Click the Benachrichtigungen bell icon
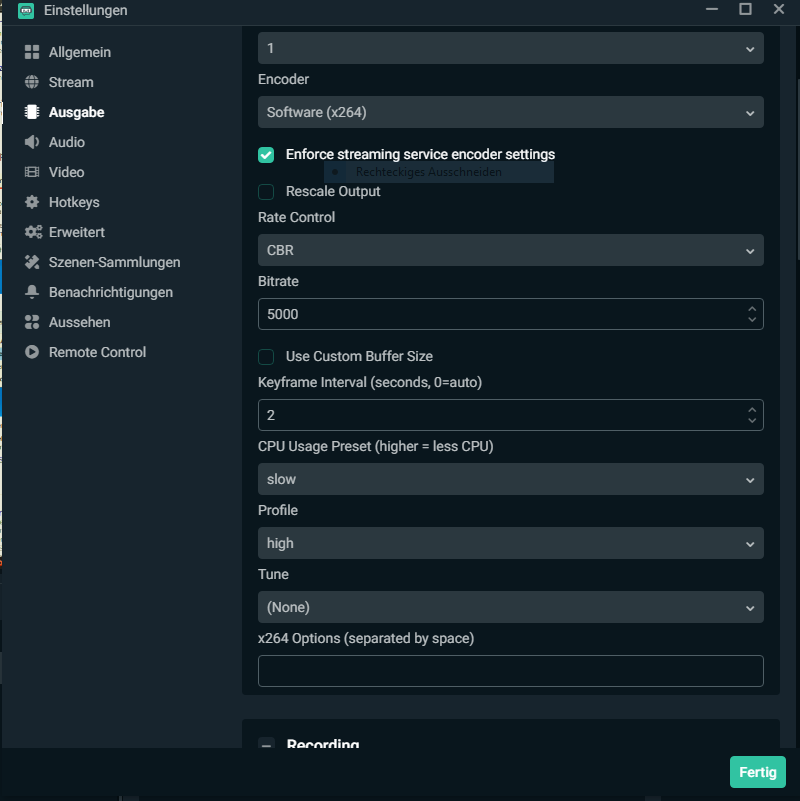 [32, 292]
